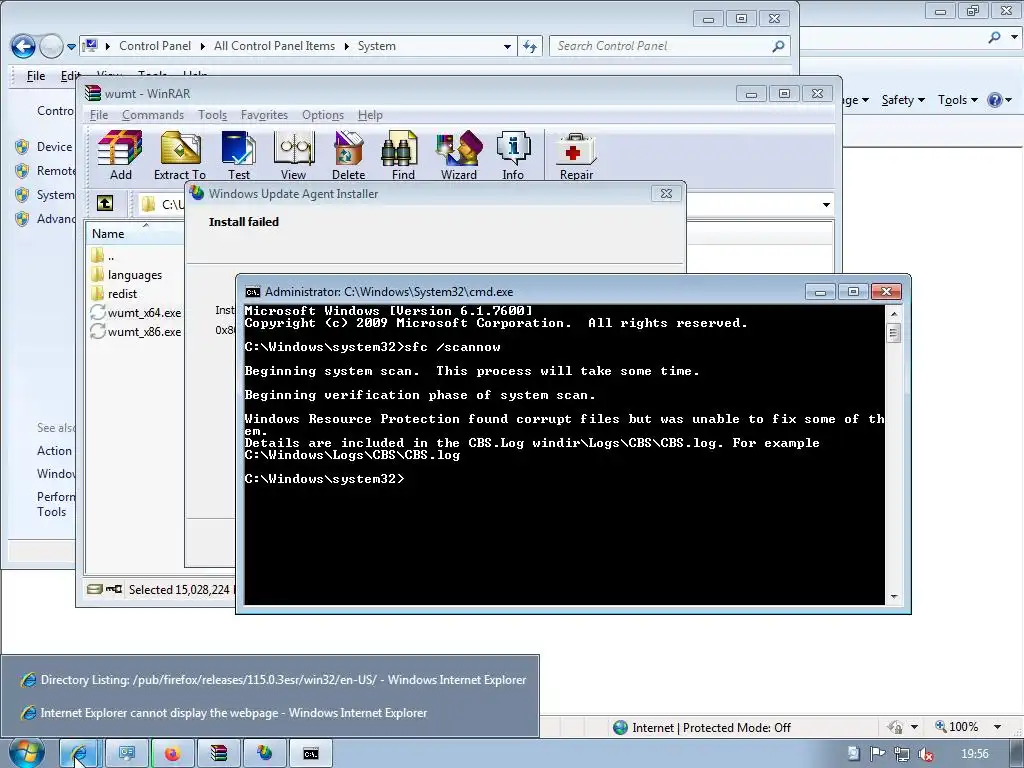This screenshot has width=1024, height=768.
Task: Open WinRAR Tools menu
Action: coord(212,115)
